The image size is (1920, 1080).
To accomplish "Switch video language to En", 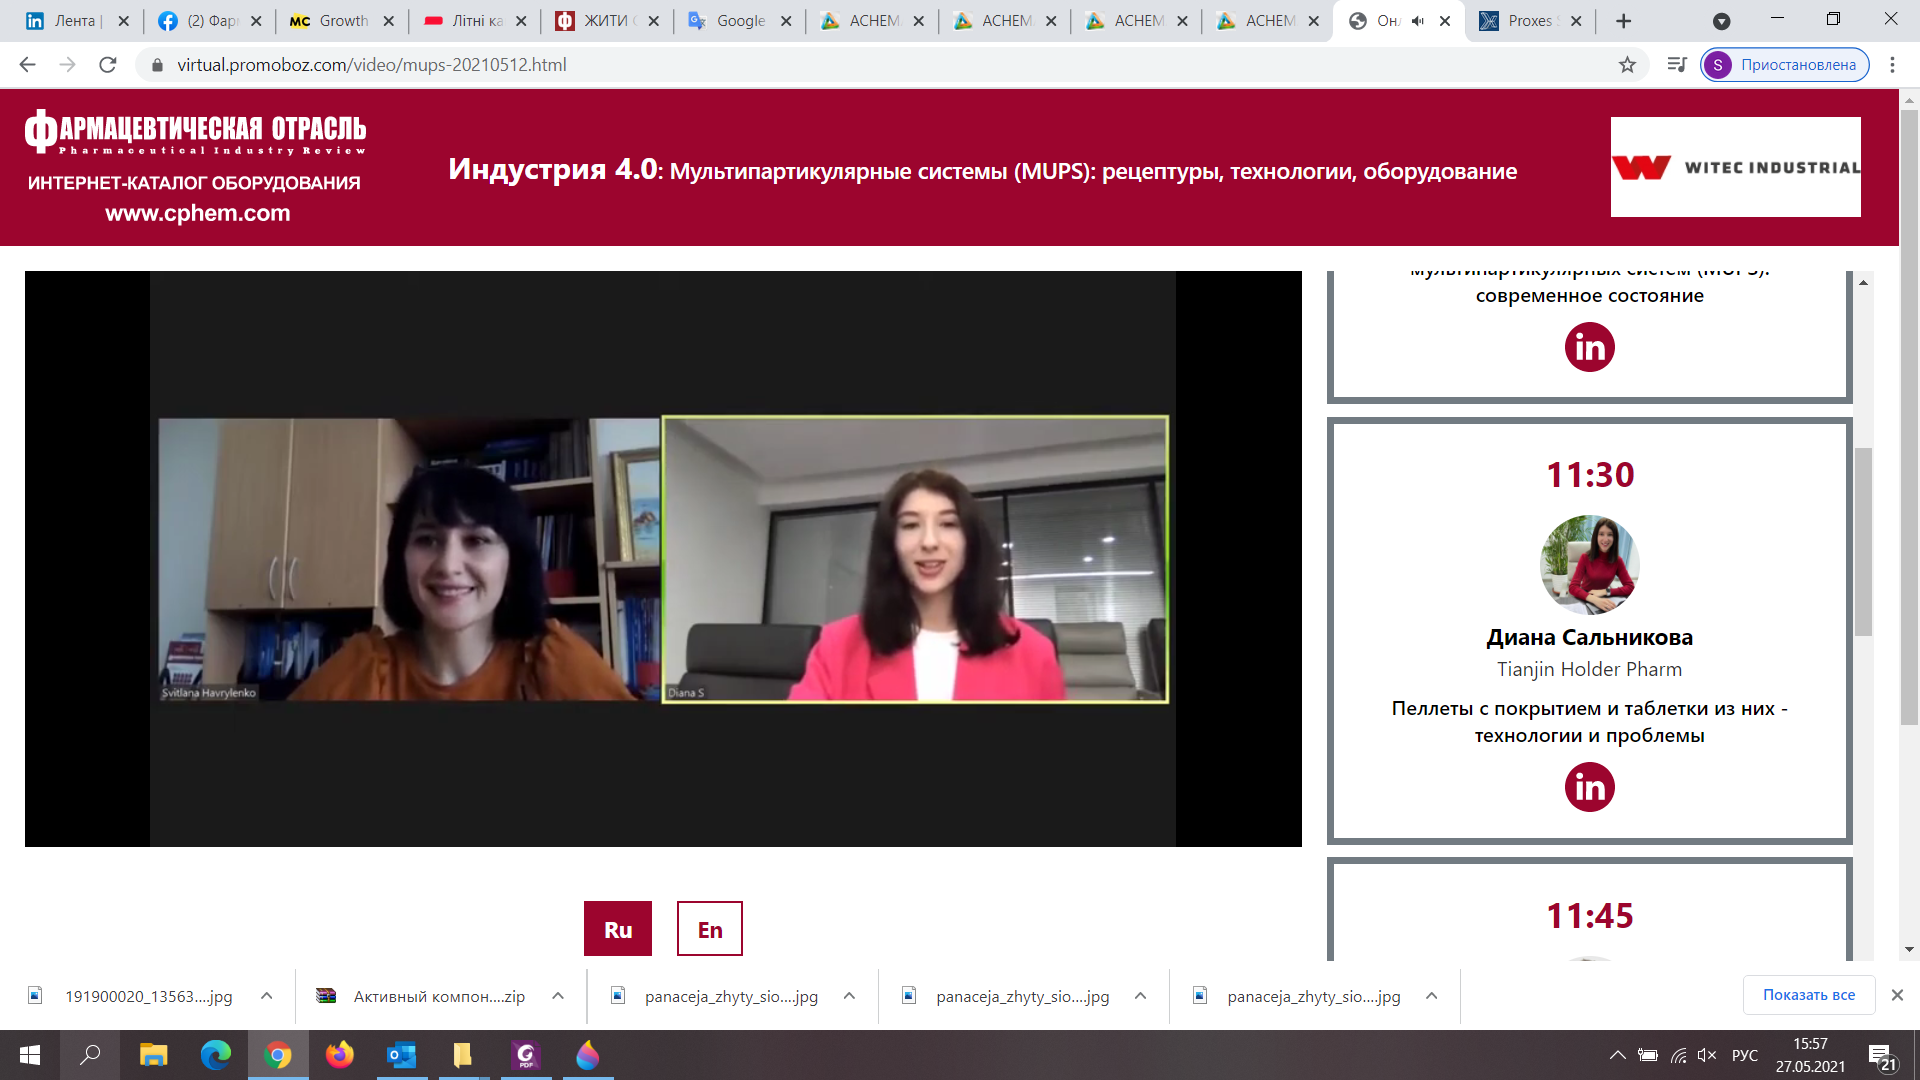I will [x=709, y=929].
